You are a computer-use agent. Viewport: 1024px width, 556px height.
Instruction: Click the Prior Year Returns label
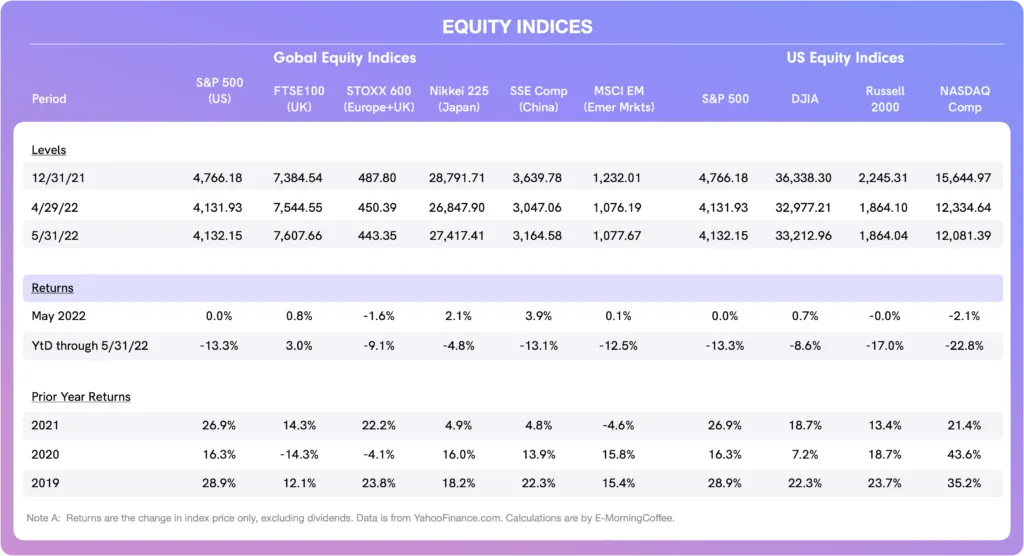click(x=81, y=397)
